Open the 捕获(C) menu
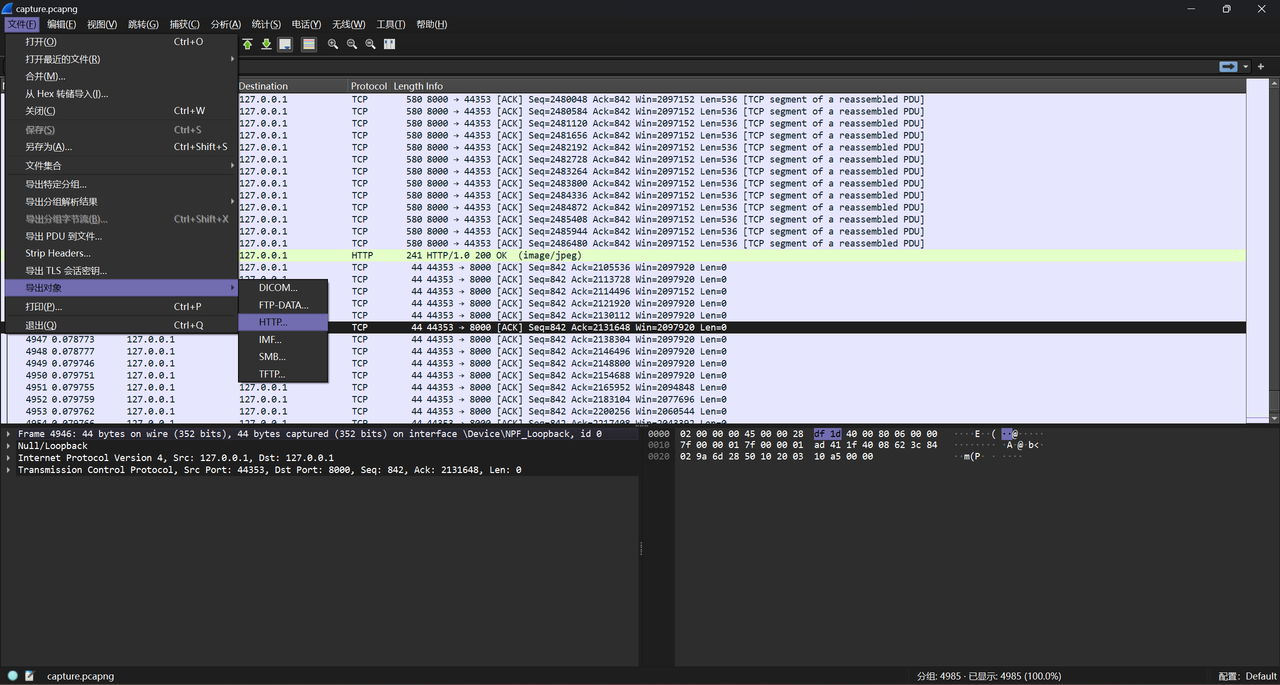The image size is (1280, 685). click(x=185, y=24)
